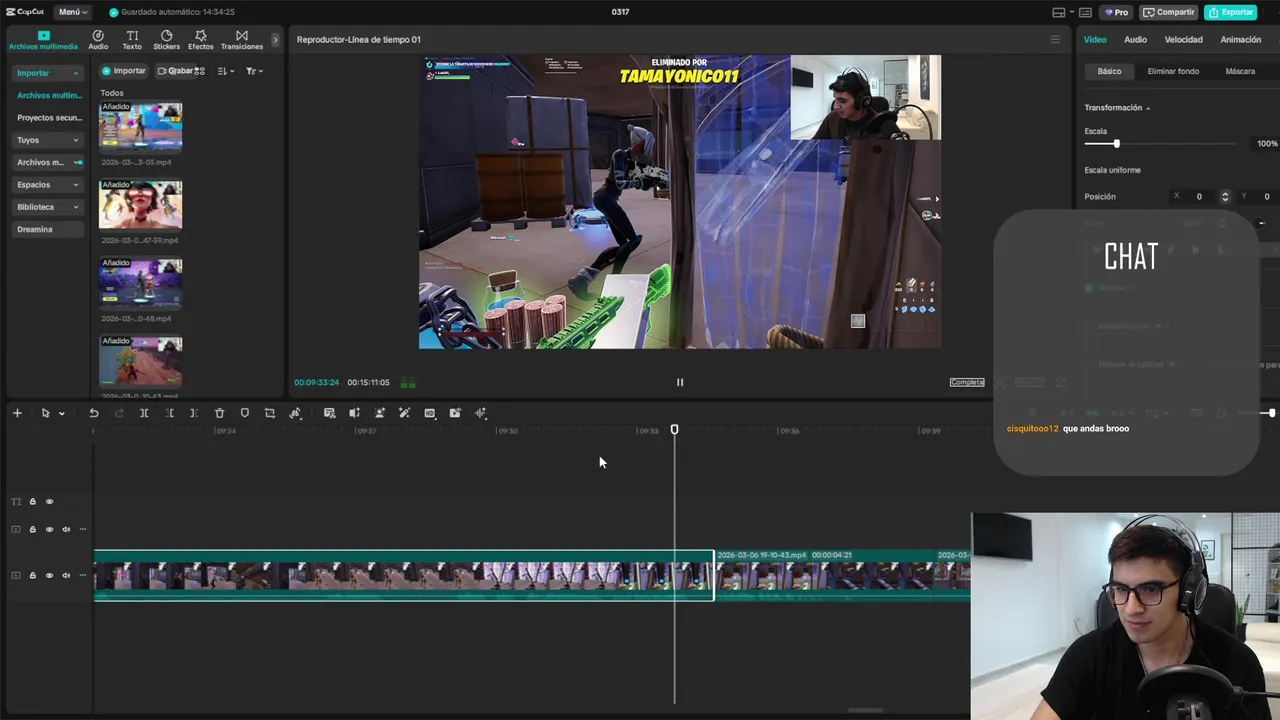Delete left of playhead icon
Screen dimensions: 1280x720
click(169, 413)
